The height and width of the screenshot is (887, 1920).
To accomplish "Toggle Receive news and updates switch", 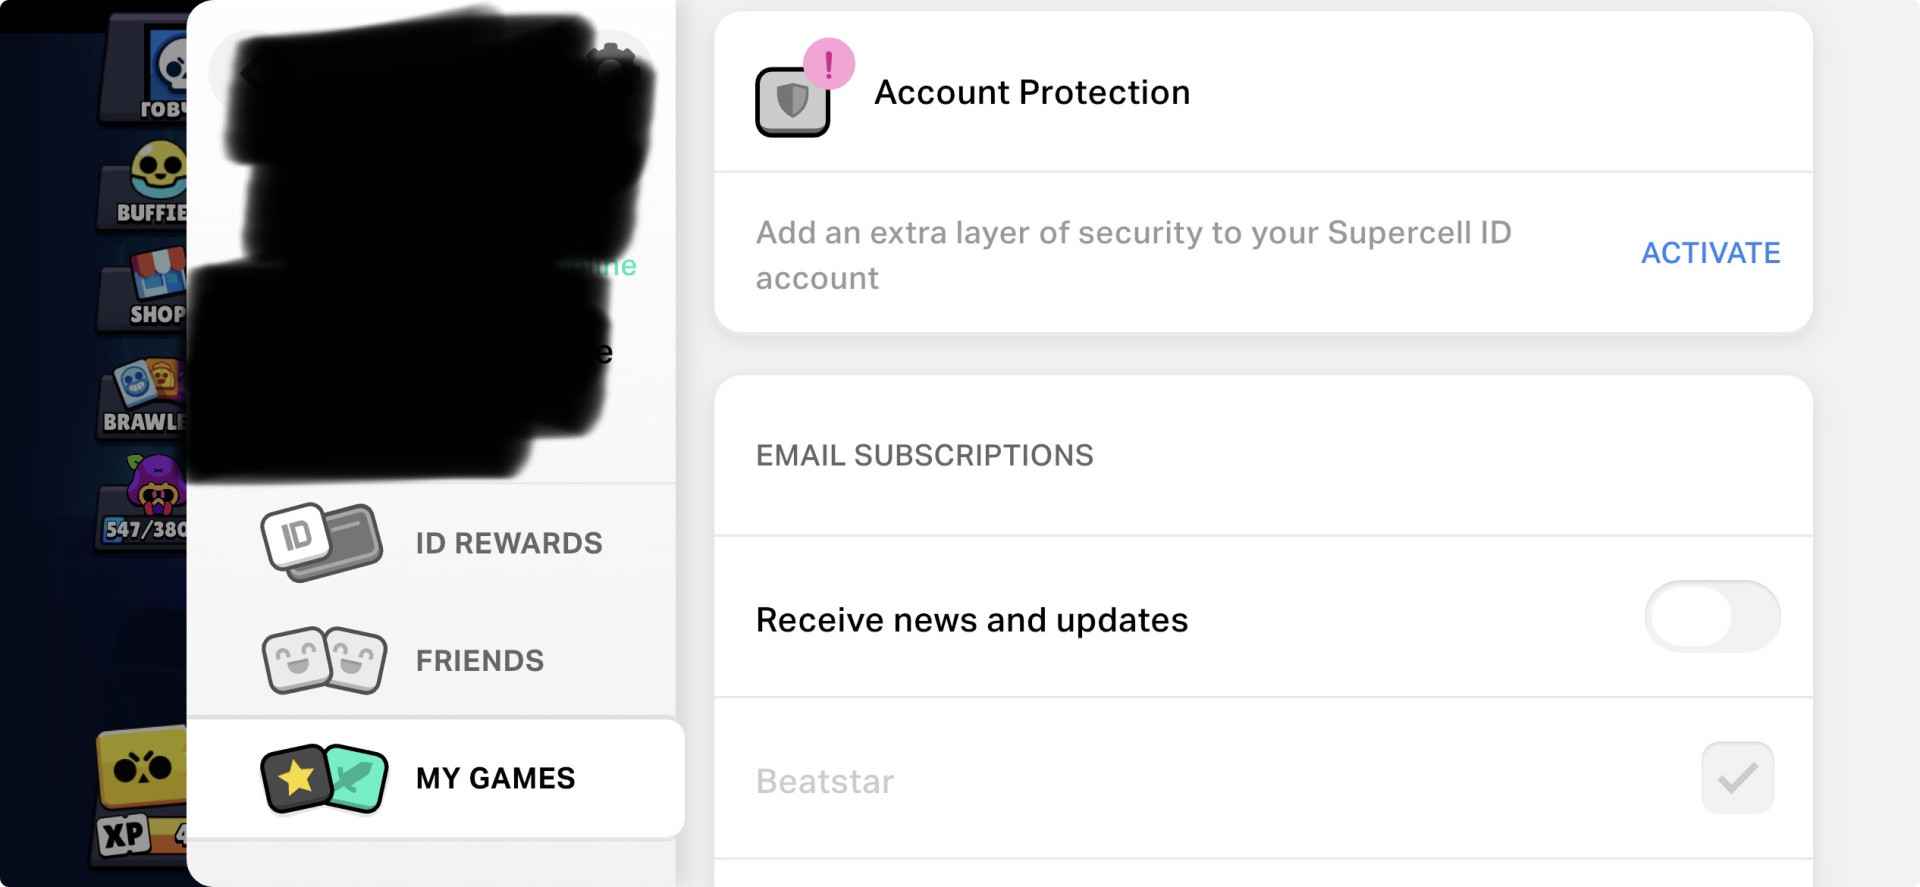I will (1711, 617).
